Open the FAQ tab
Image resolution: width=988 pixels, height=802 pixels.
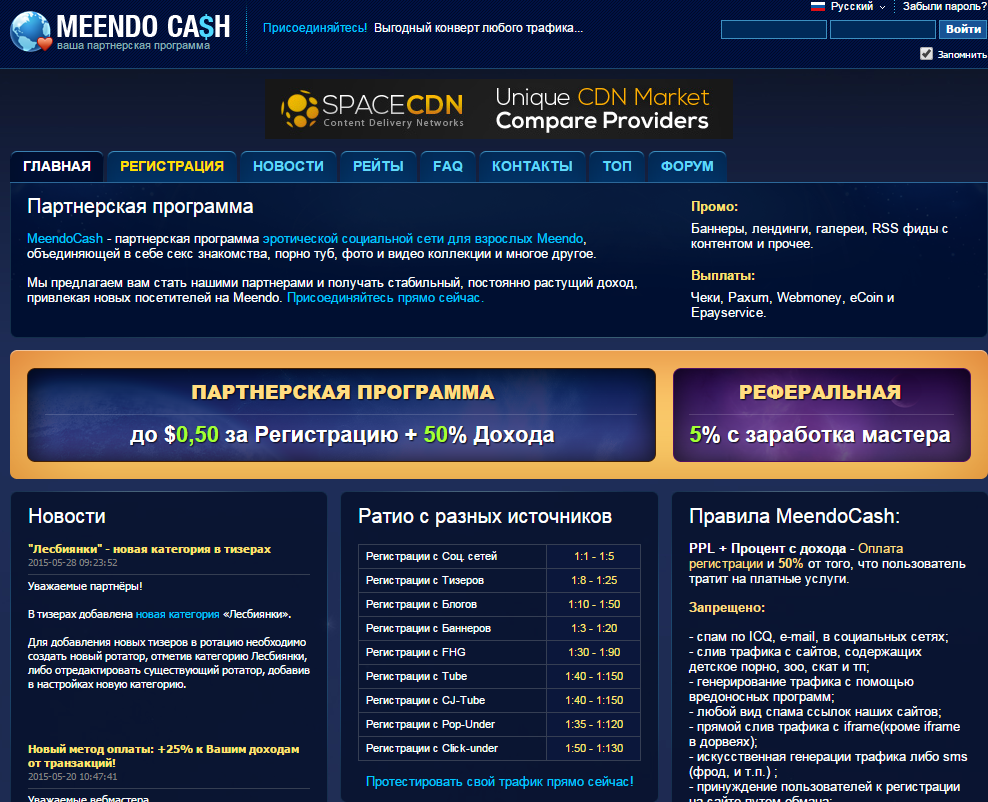click(x=447, y=166)
